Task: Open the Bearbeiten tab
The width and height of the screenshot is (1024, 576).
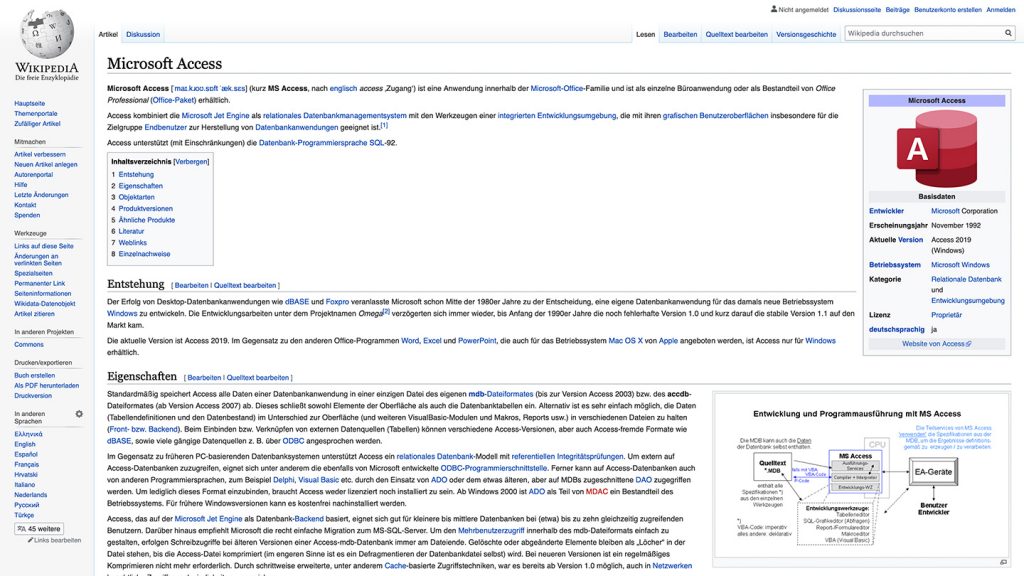Action: tap(680, 34)
